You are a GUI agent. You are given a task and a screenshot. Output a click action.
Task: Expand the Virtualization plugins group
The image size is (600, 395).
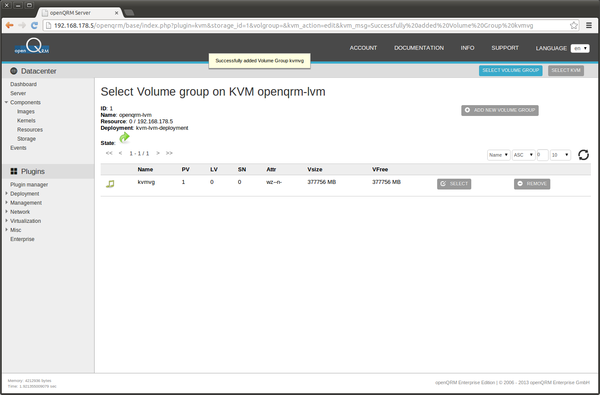tap(7, 220)
